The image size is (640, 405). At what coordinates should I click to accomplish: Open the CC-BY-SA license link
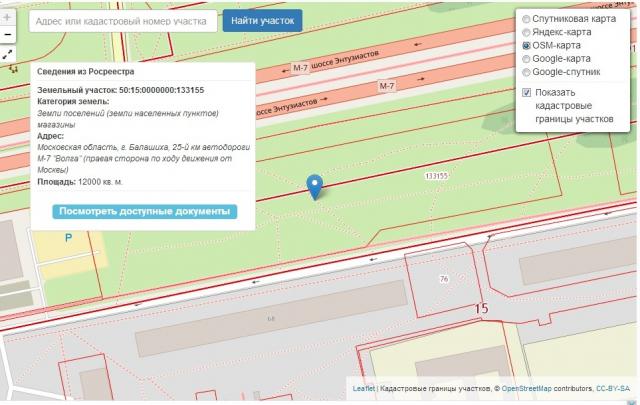[613, 388]
